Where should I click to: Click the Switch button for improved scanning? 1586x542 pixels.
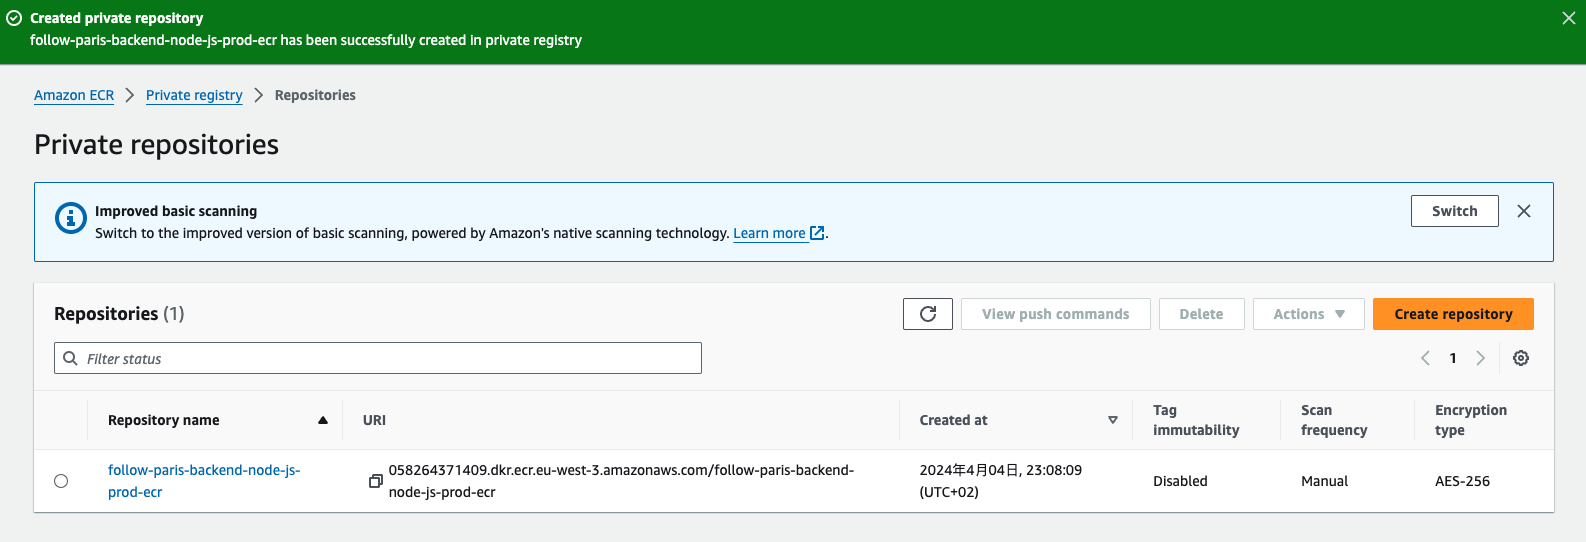click(1454, 211)
